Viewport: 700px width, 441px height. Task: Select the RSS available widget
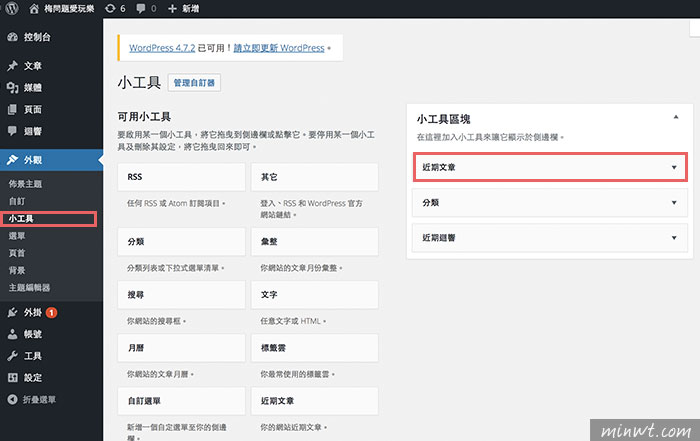pos(181,177)
